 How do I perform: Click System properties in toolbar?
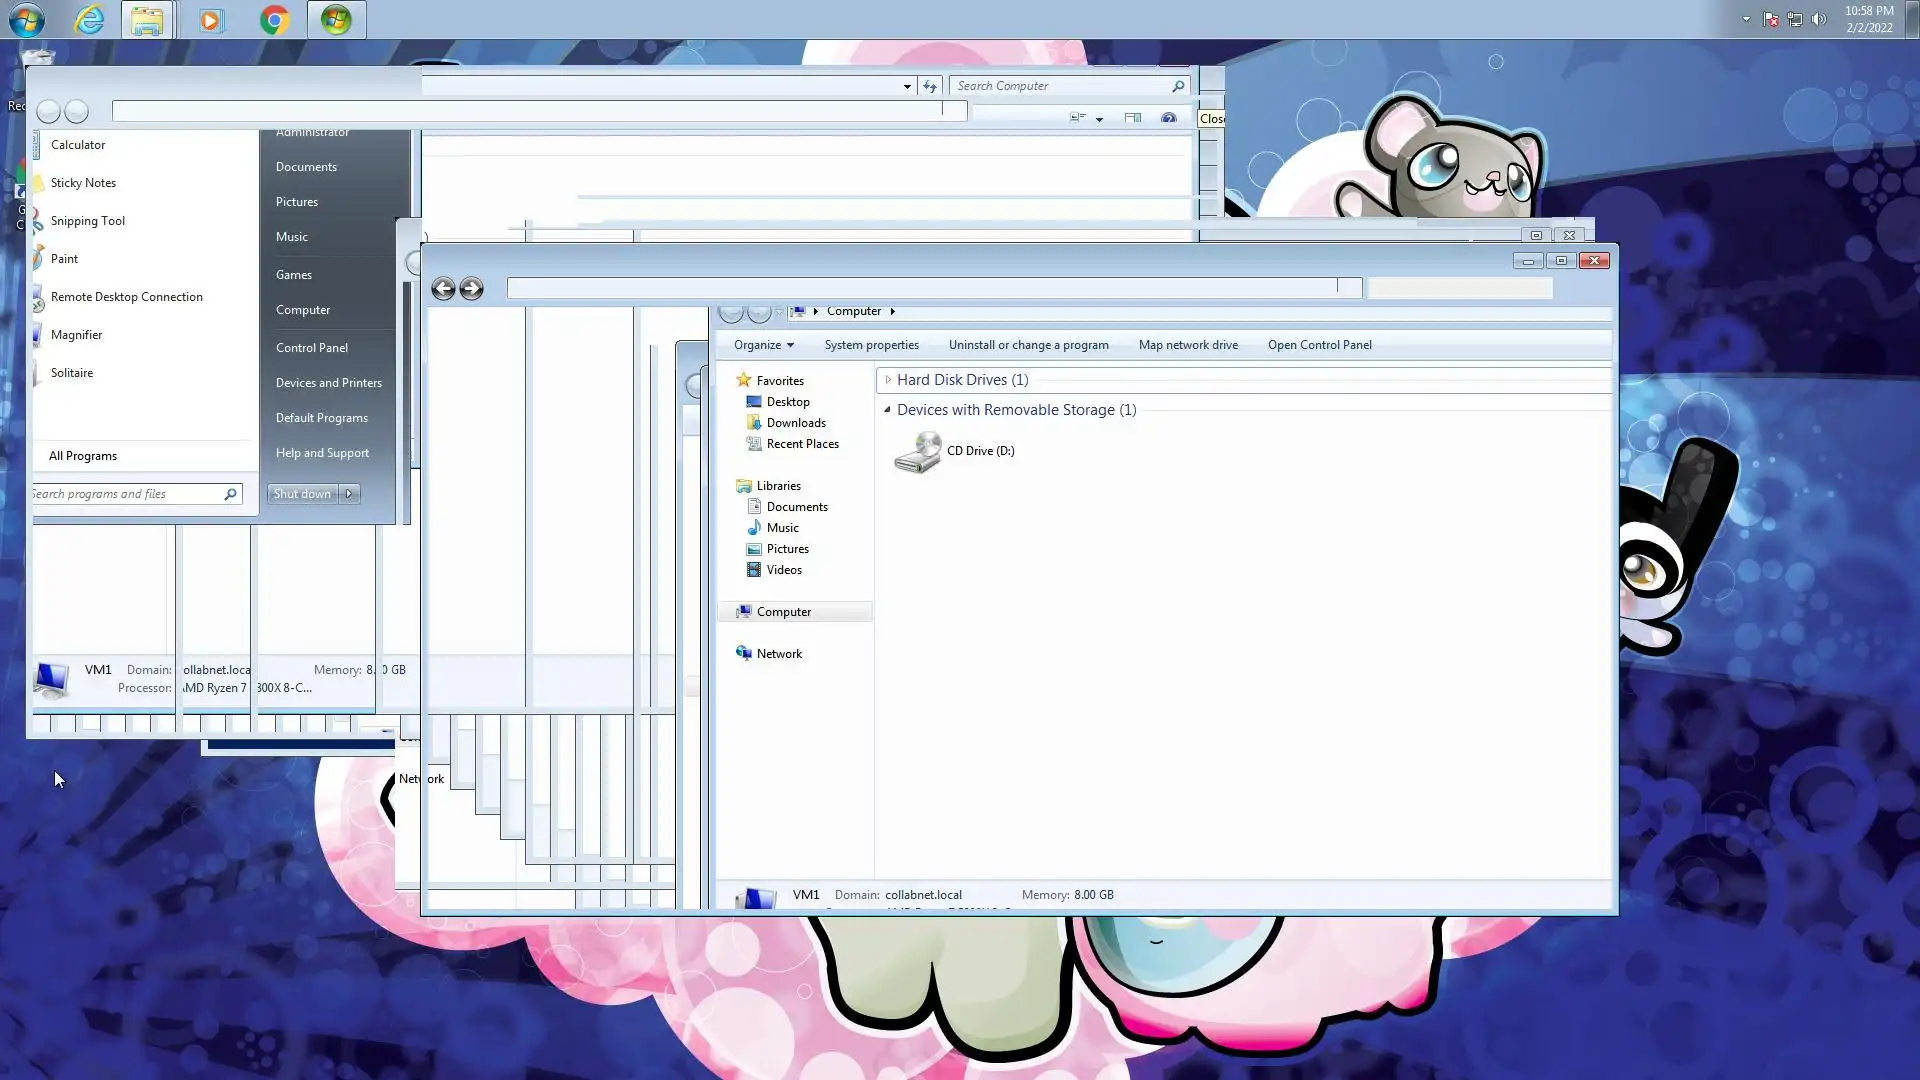pos(871,345)
